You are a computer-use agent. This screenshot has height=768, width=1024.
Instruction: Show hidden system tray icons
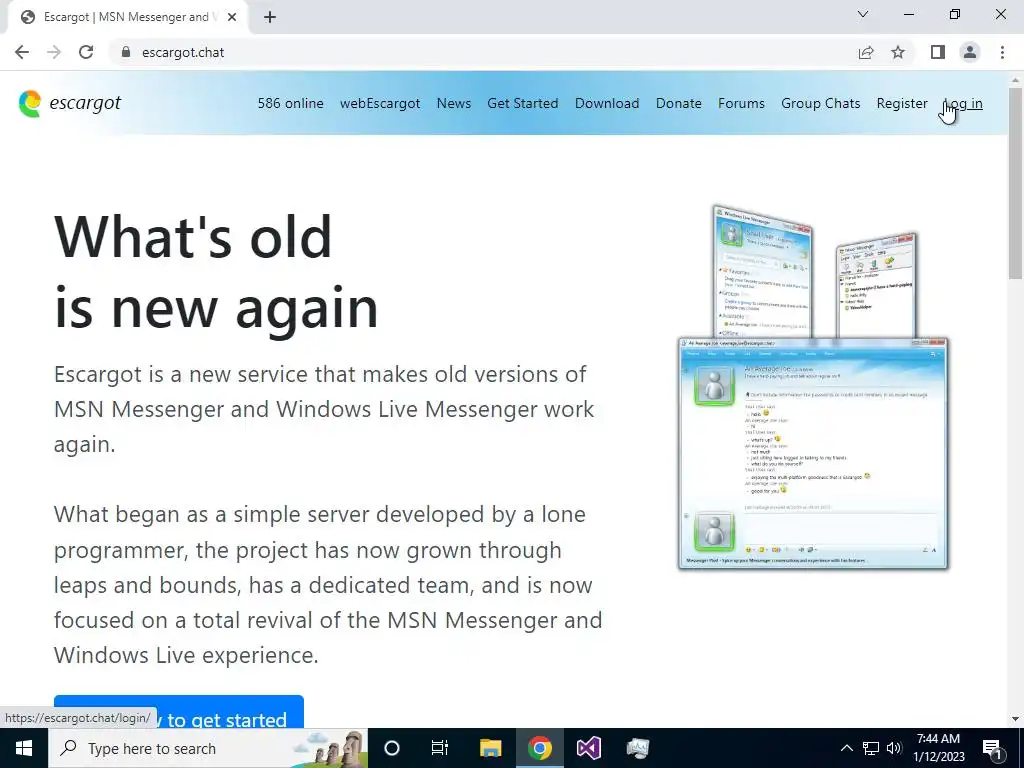(x=846, y=748)
